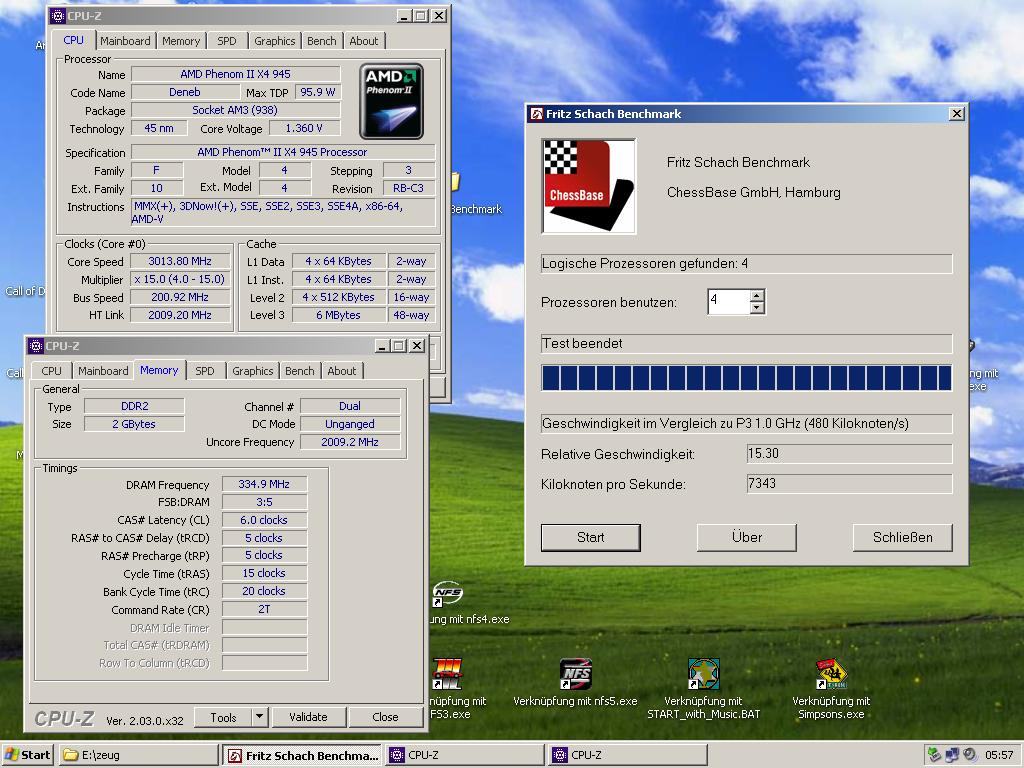Click the Code Name value Deneb
The height and width of the screenshot is (768, 1024).
point(185,92)
